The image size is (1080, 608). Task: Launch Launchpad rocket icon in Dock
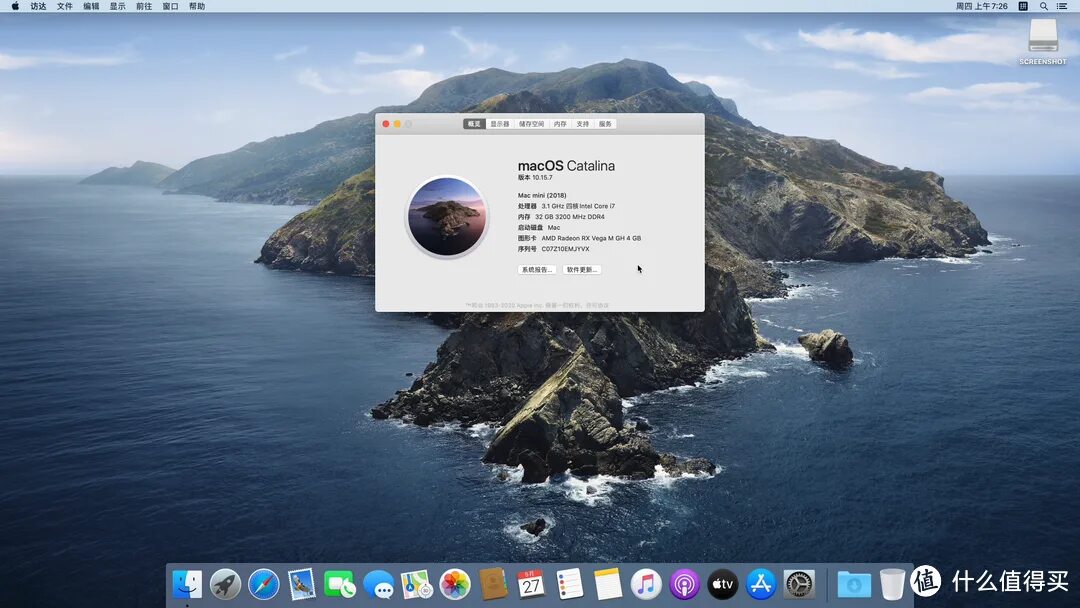pyautogui.click(x=225, y=585)
